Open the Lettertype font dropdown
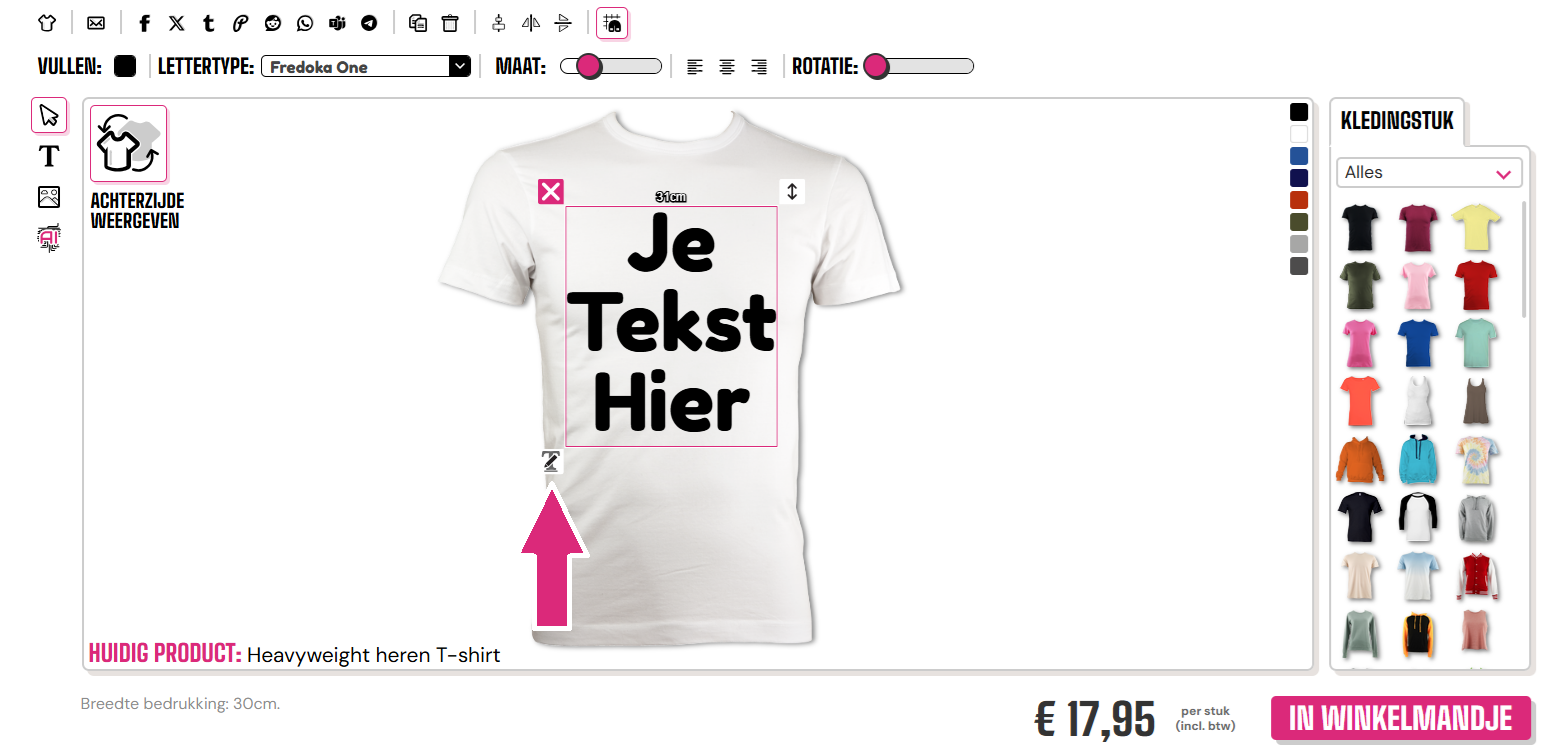The height and width of the screenshot is (752, 1560). coord(365,67)
